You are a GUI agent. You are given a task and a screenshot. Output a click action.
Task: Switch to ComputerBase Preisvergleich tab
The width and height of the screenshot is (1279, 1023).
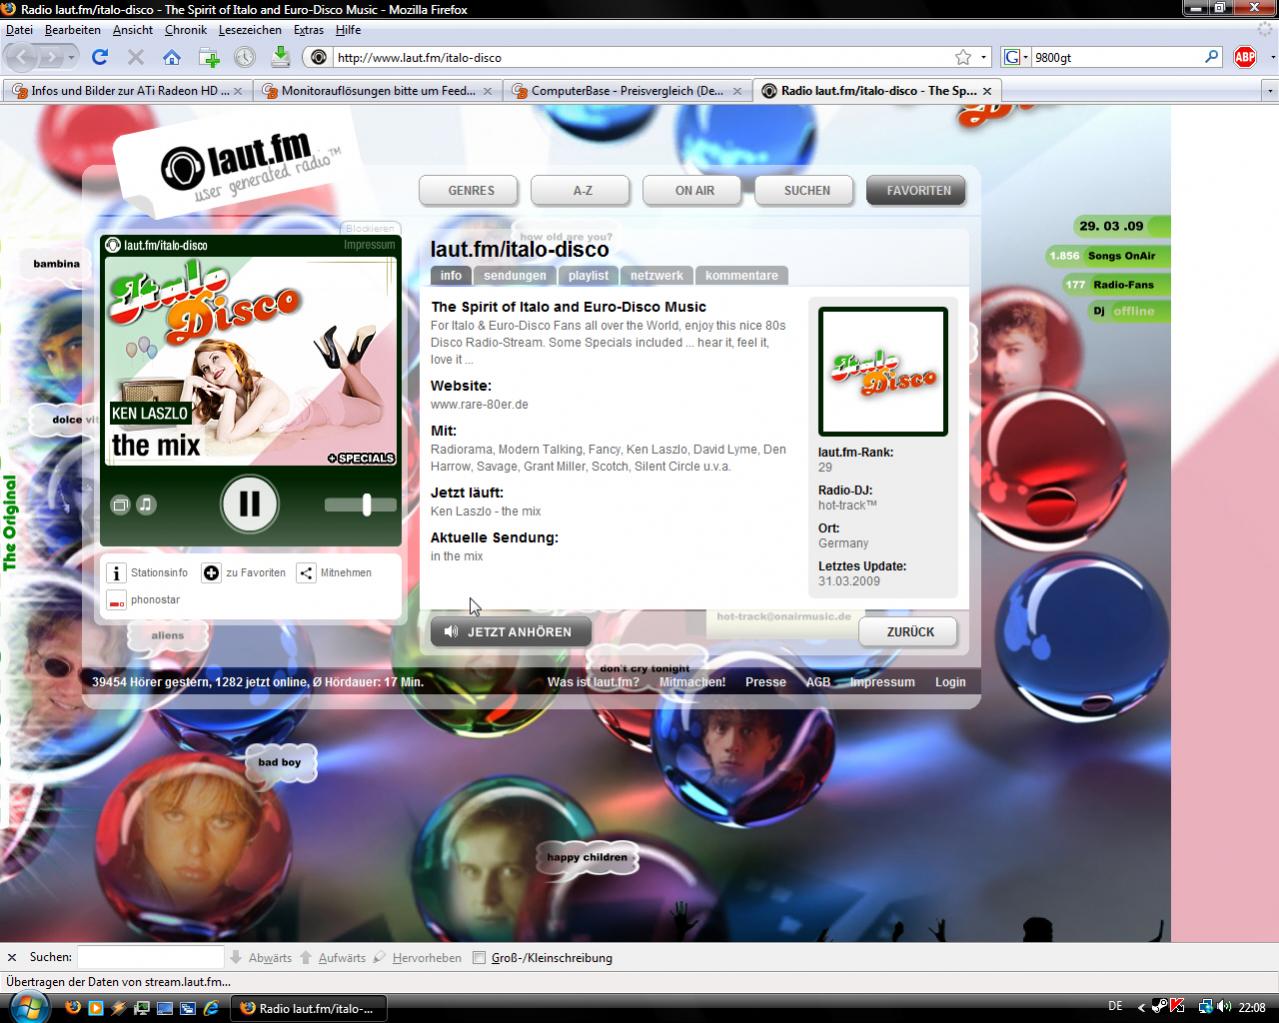click(627, 91)
